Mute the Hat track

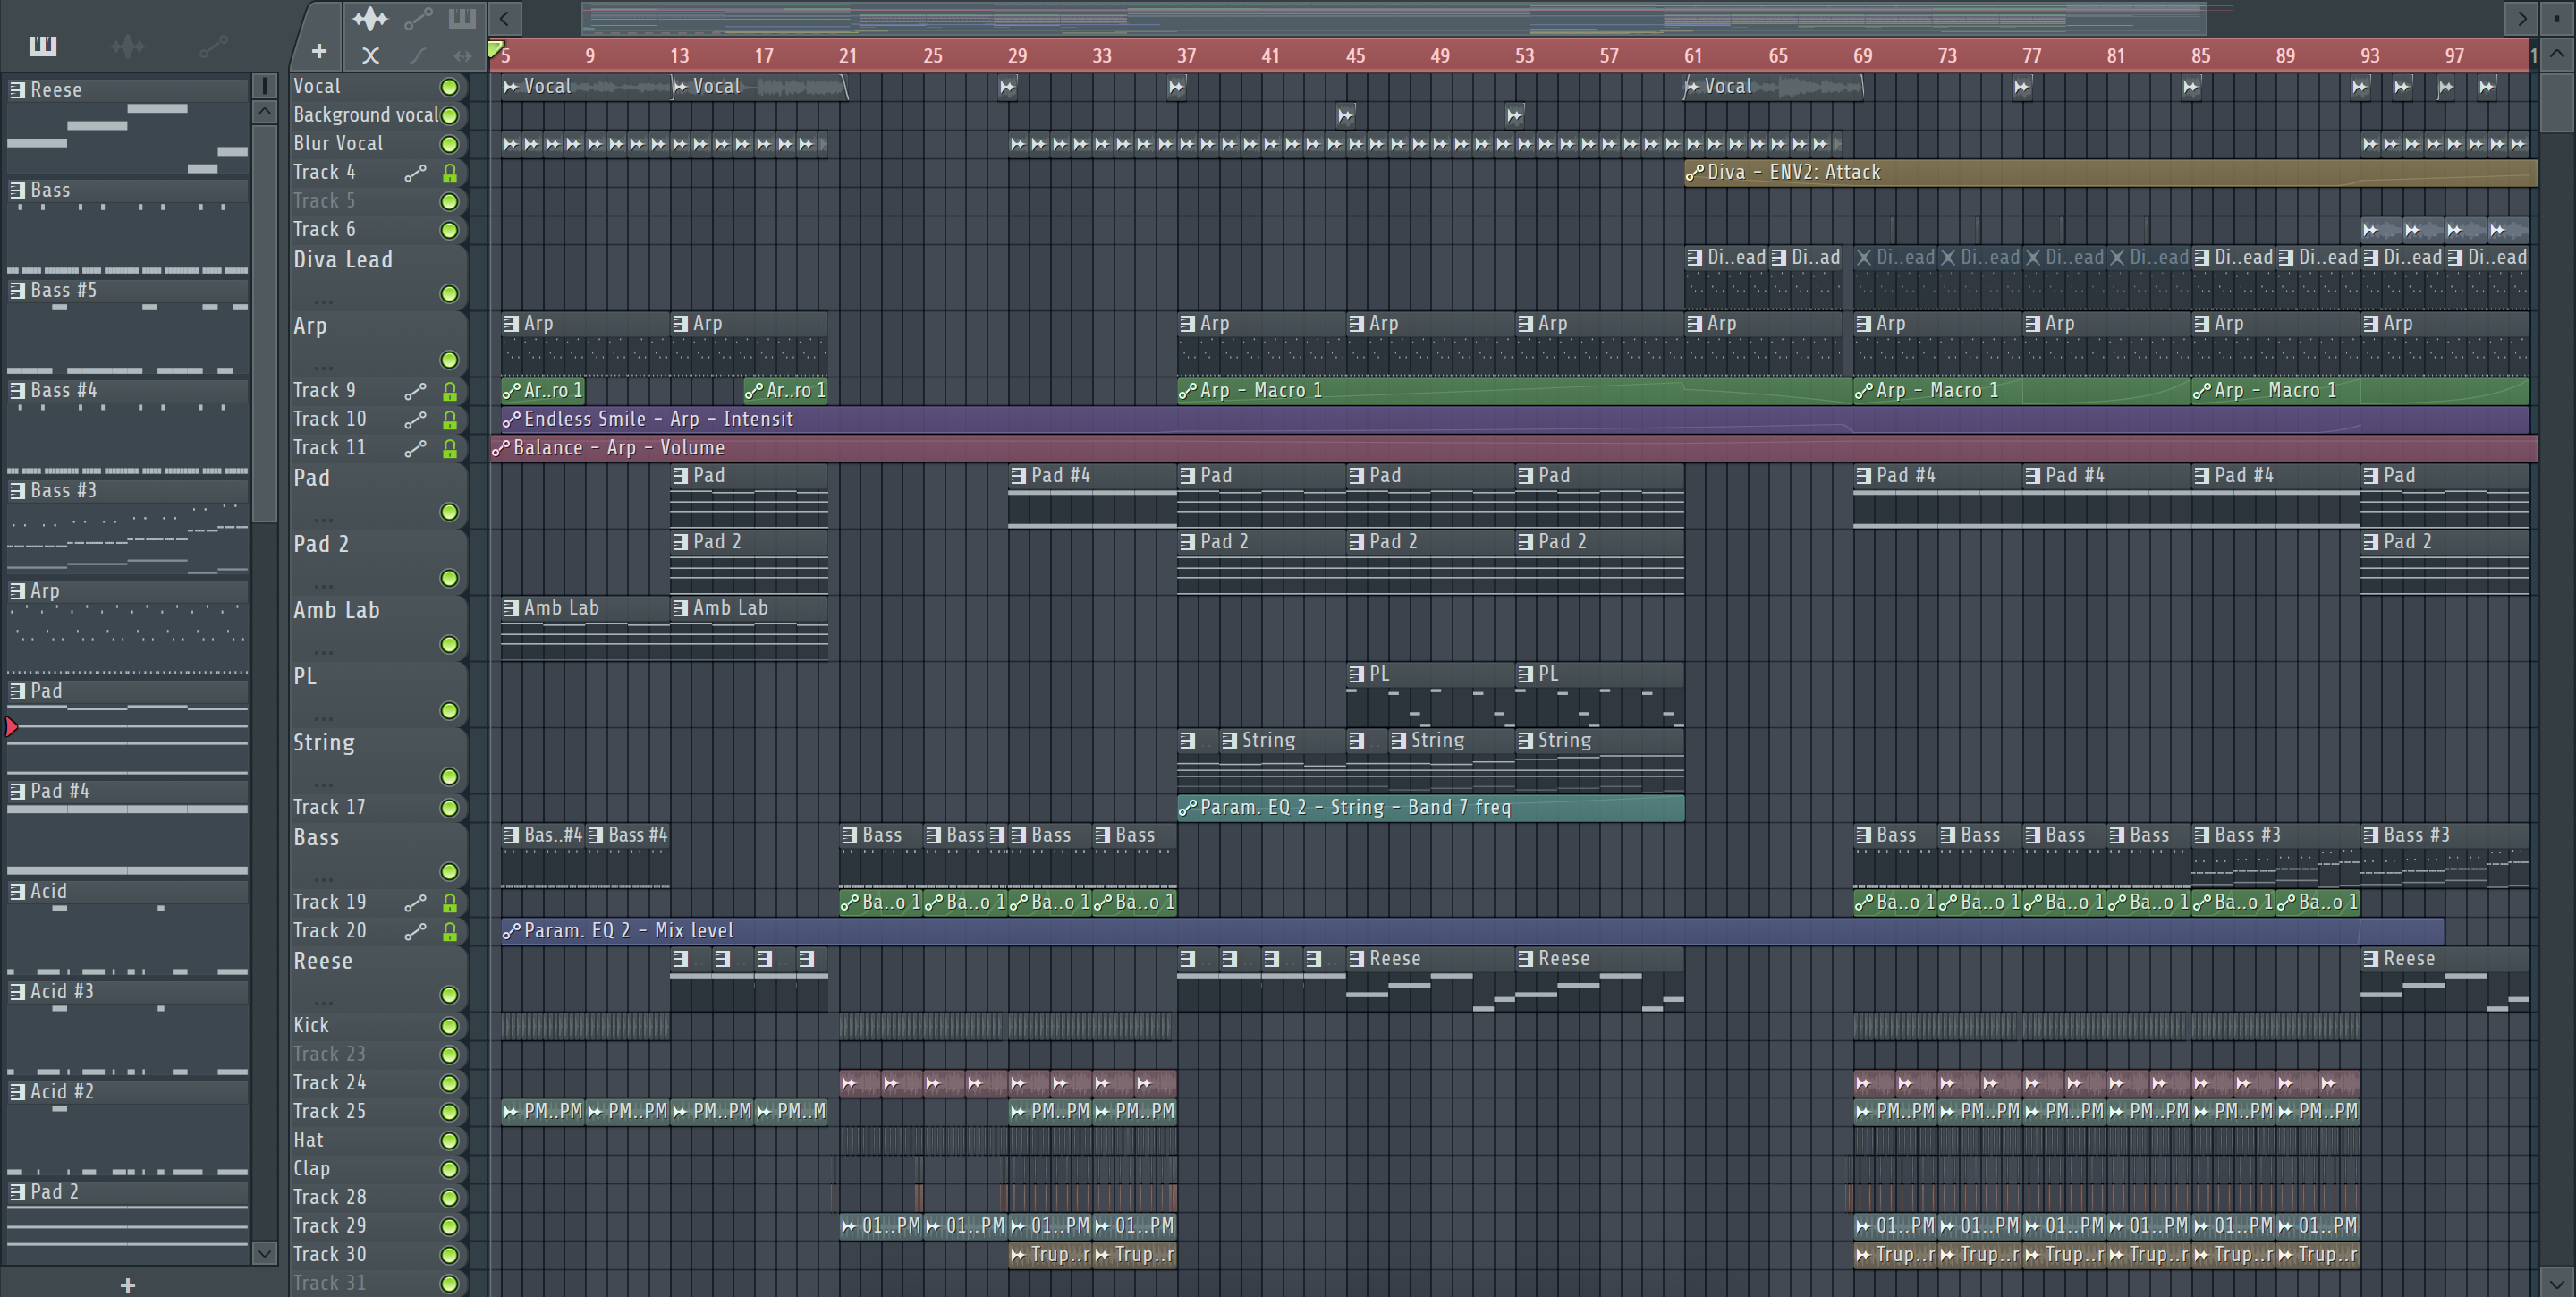[450, 1141]
